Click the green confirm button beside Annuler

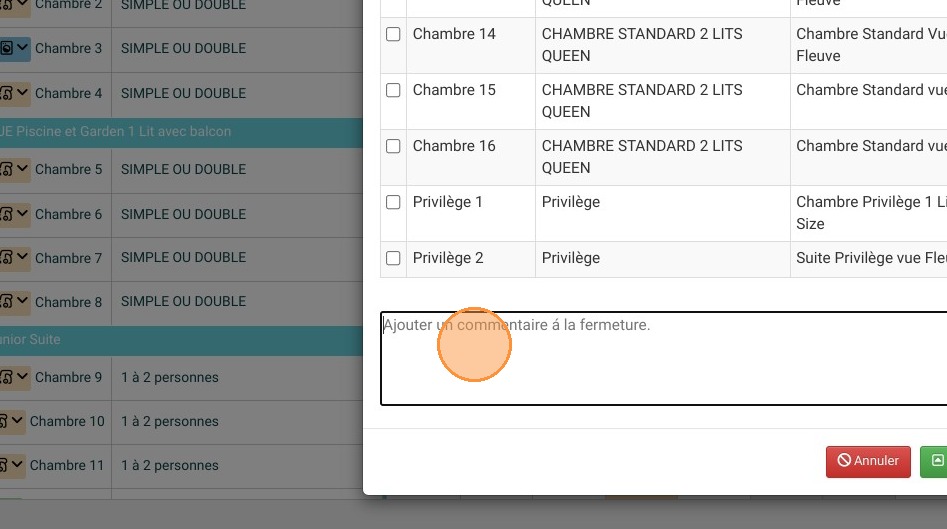pos(934,461)
